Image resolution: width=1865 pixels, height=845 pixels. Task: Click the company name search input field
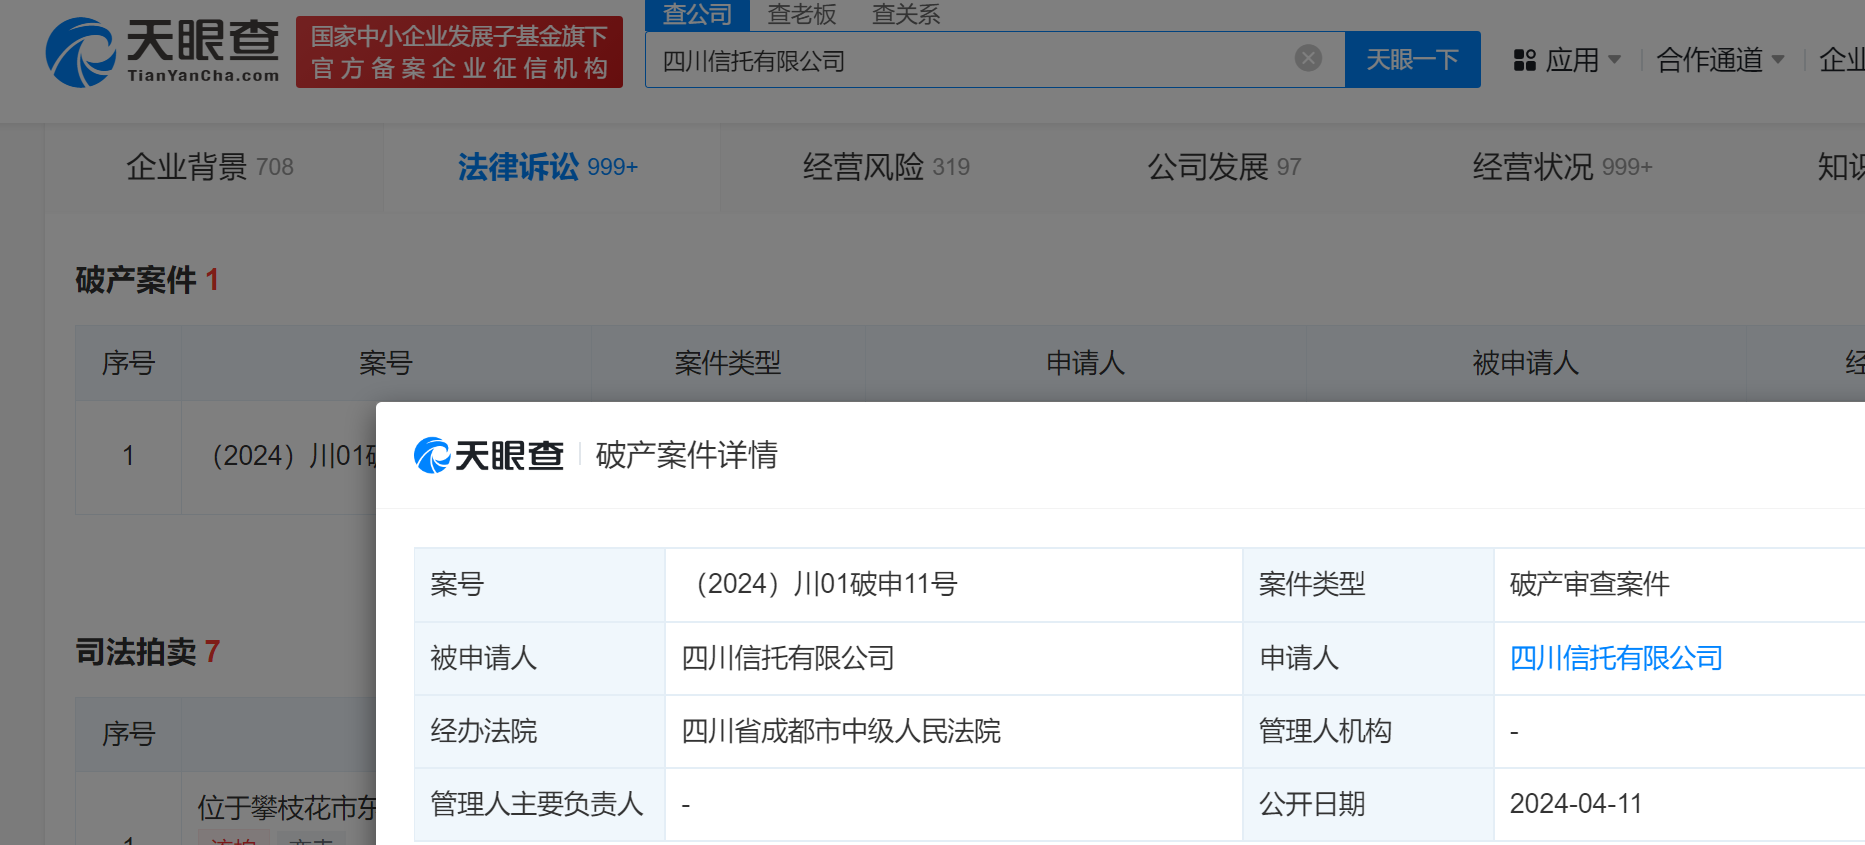click(970, 60)
